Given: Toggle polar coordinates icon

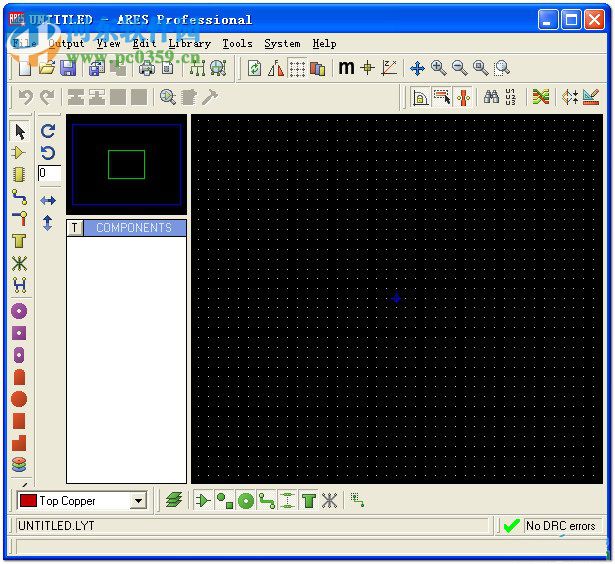Looking at the screenshot, I should click(x=389, y=68).
